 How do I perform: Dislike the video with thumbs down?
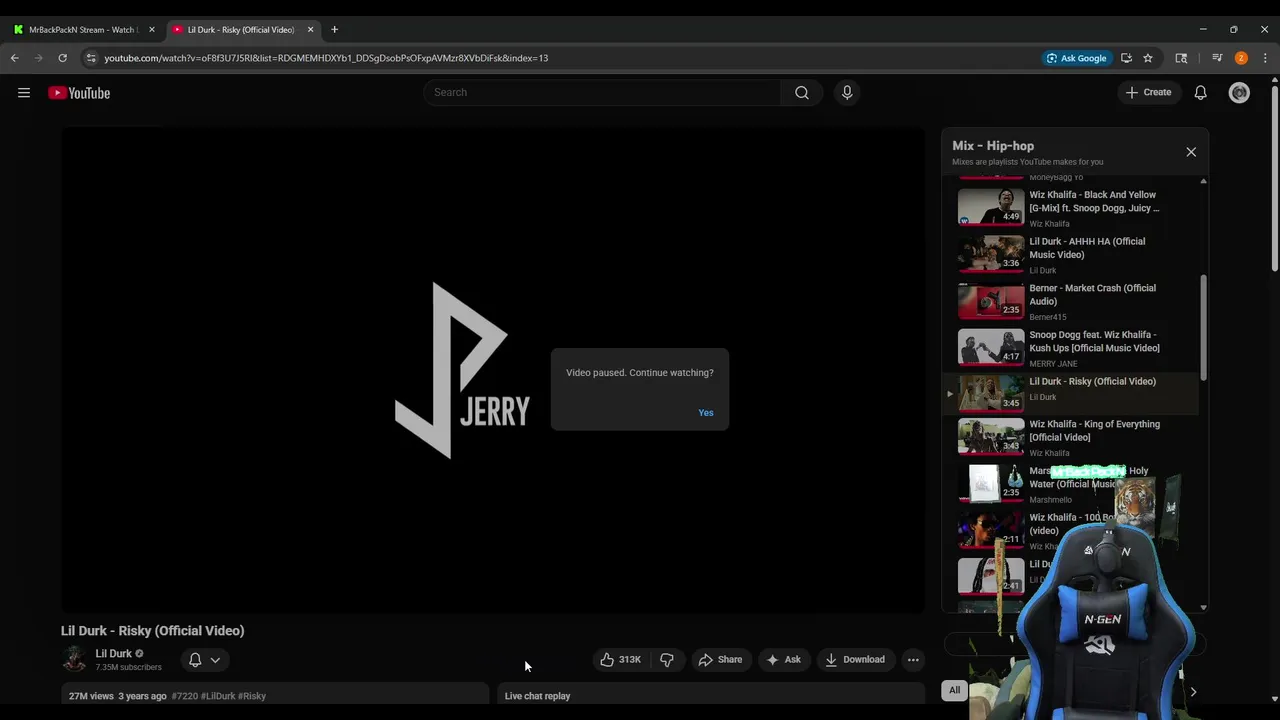(667, 660)
